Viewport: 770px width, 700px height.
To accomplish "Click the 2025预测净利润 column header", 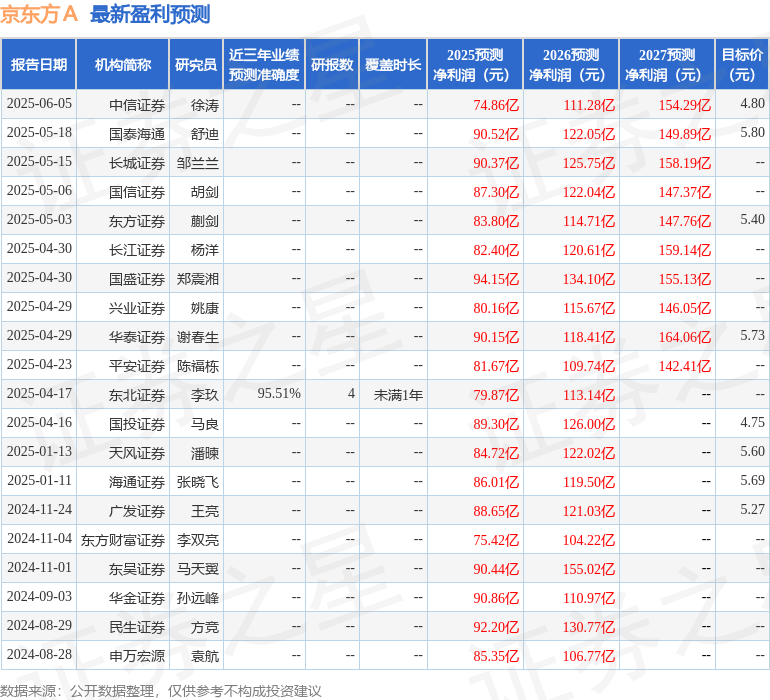I will click(475, 64).
